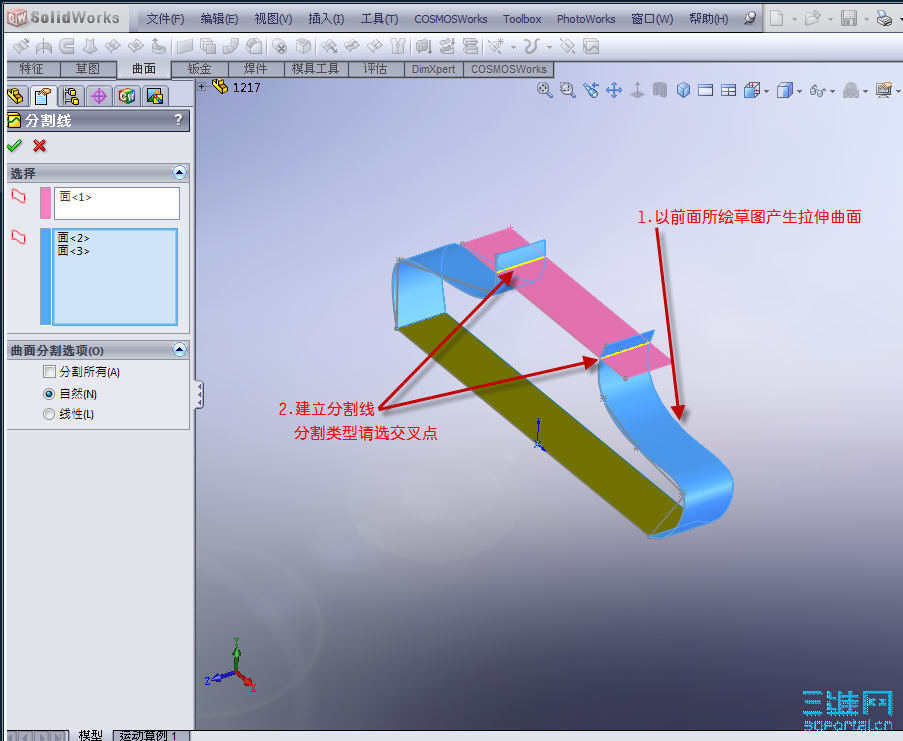
Task: Switch to the 特征 tab
Action: click(32, 69)
